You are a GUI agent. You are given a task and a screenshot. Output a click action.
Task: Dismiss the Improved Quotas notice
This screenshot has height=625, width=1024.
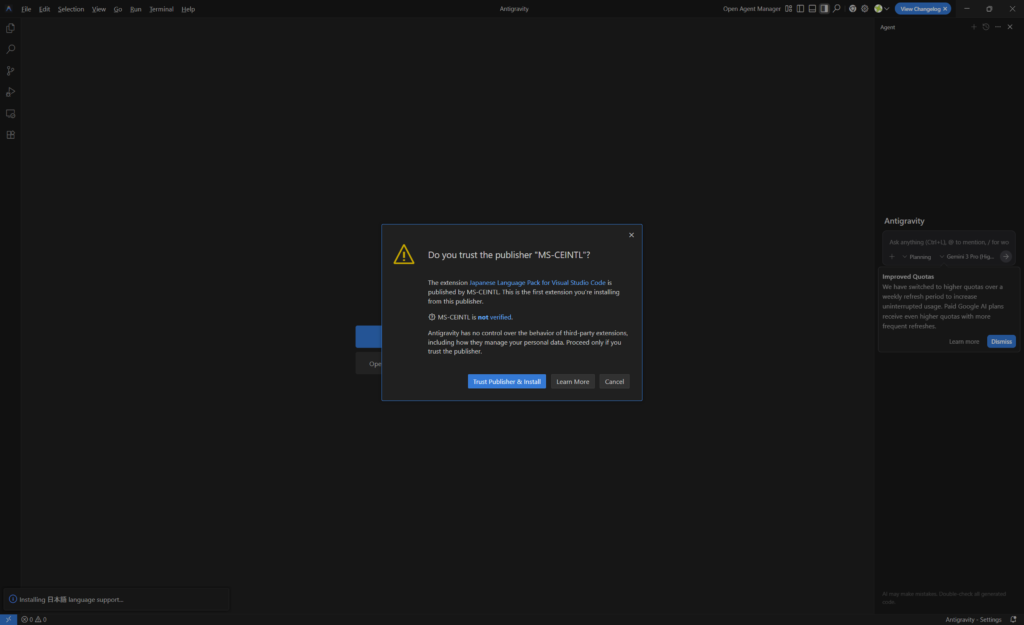coord(1000,341)
